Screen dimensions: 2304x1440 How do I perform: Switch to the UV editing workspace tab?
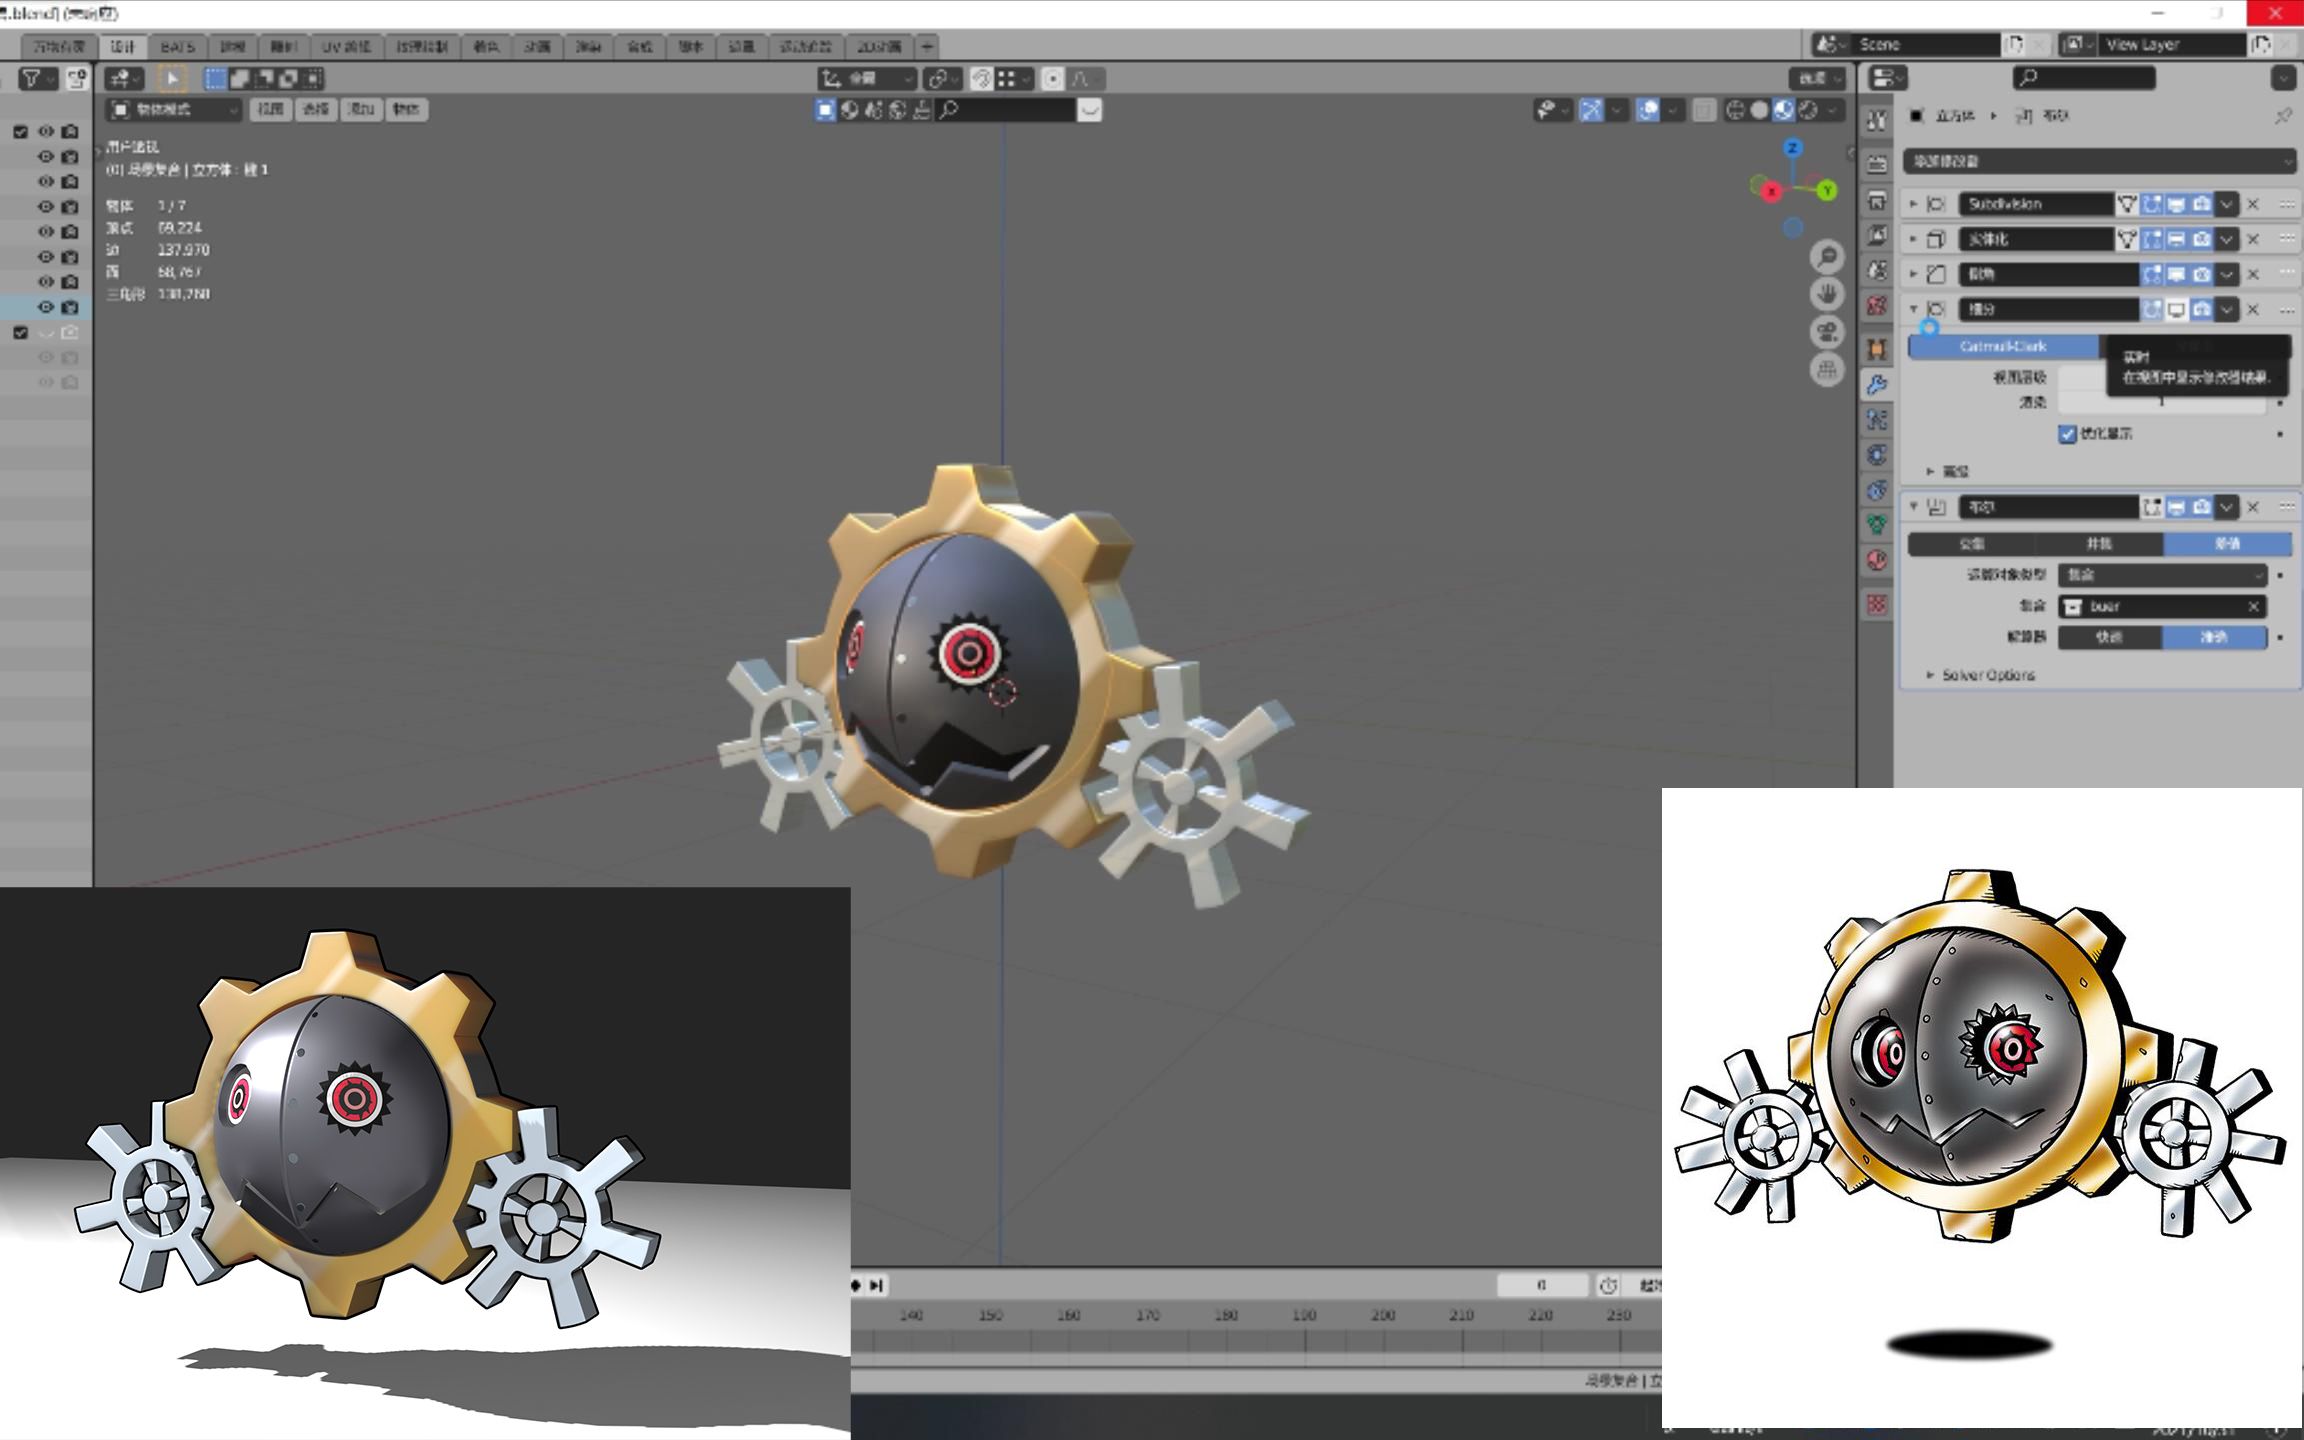(x=346, y=47)
